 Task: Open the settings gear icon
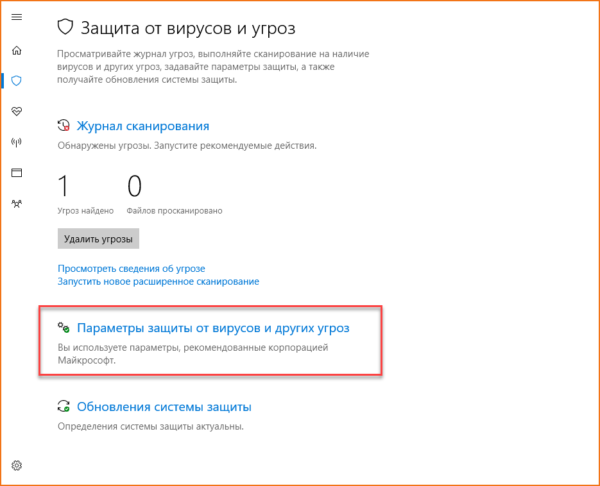point(16,465)
